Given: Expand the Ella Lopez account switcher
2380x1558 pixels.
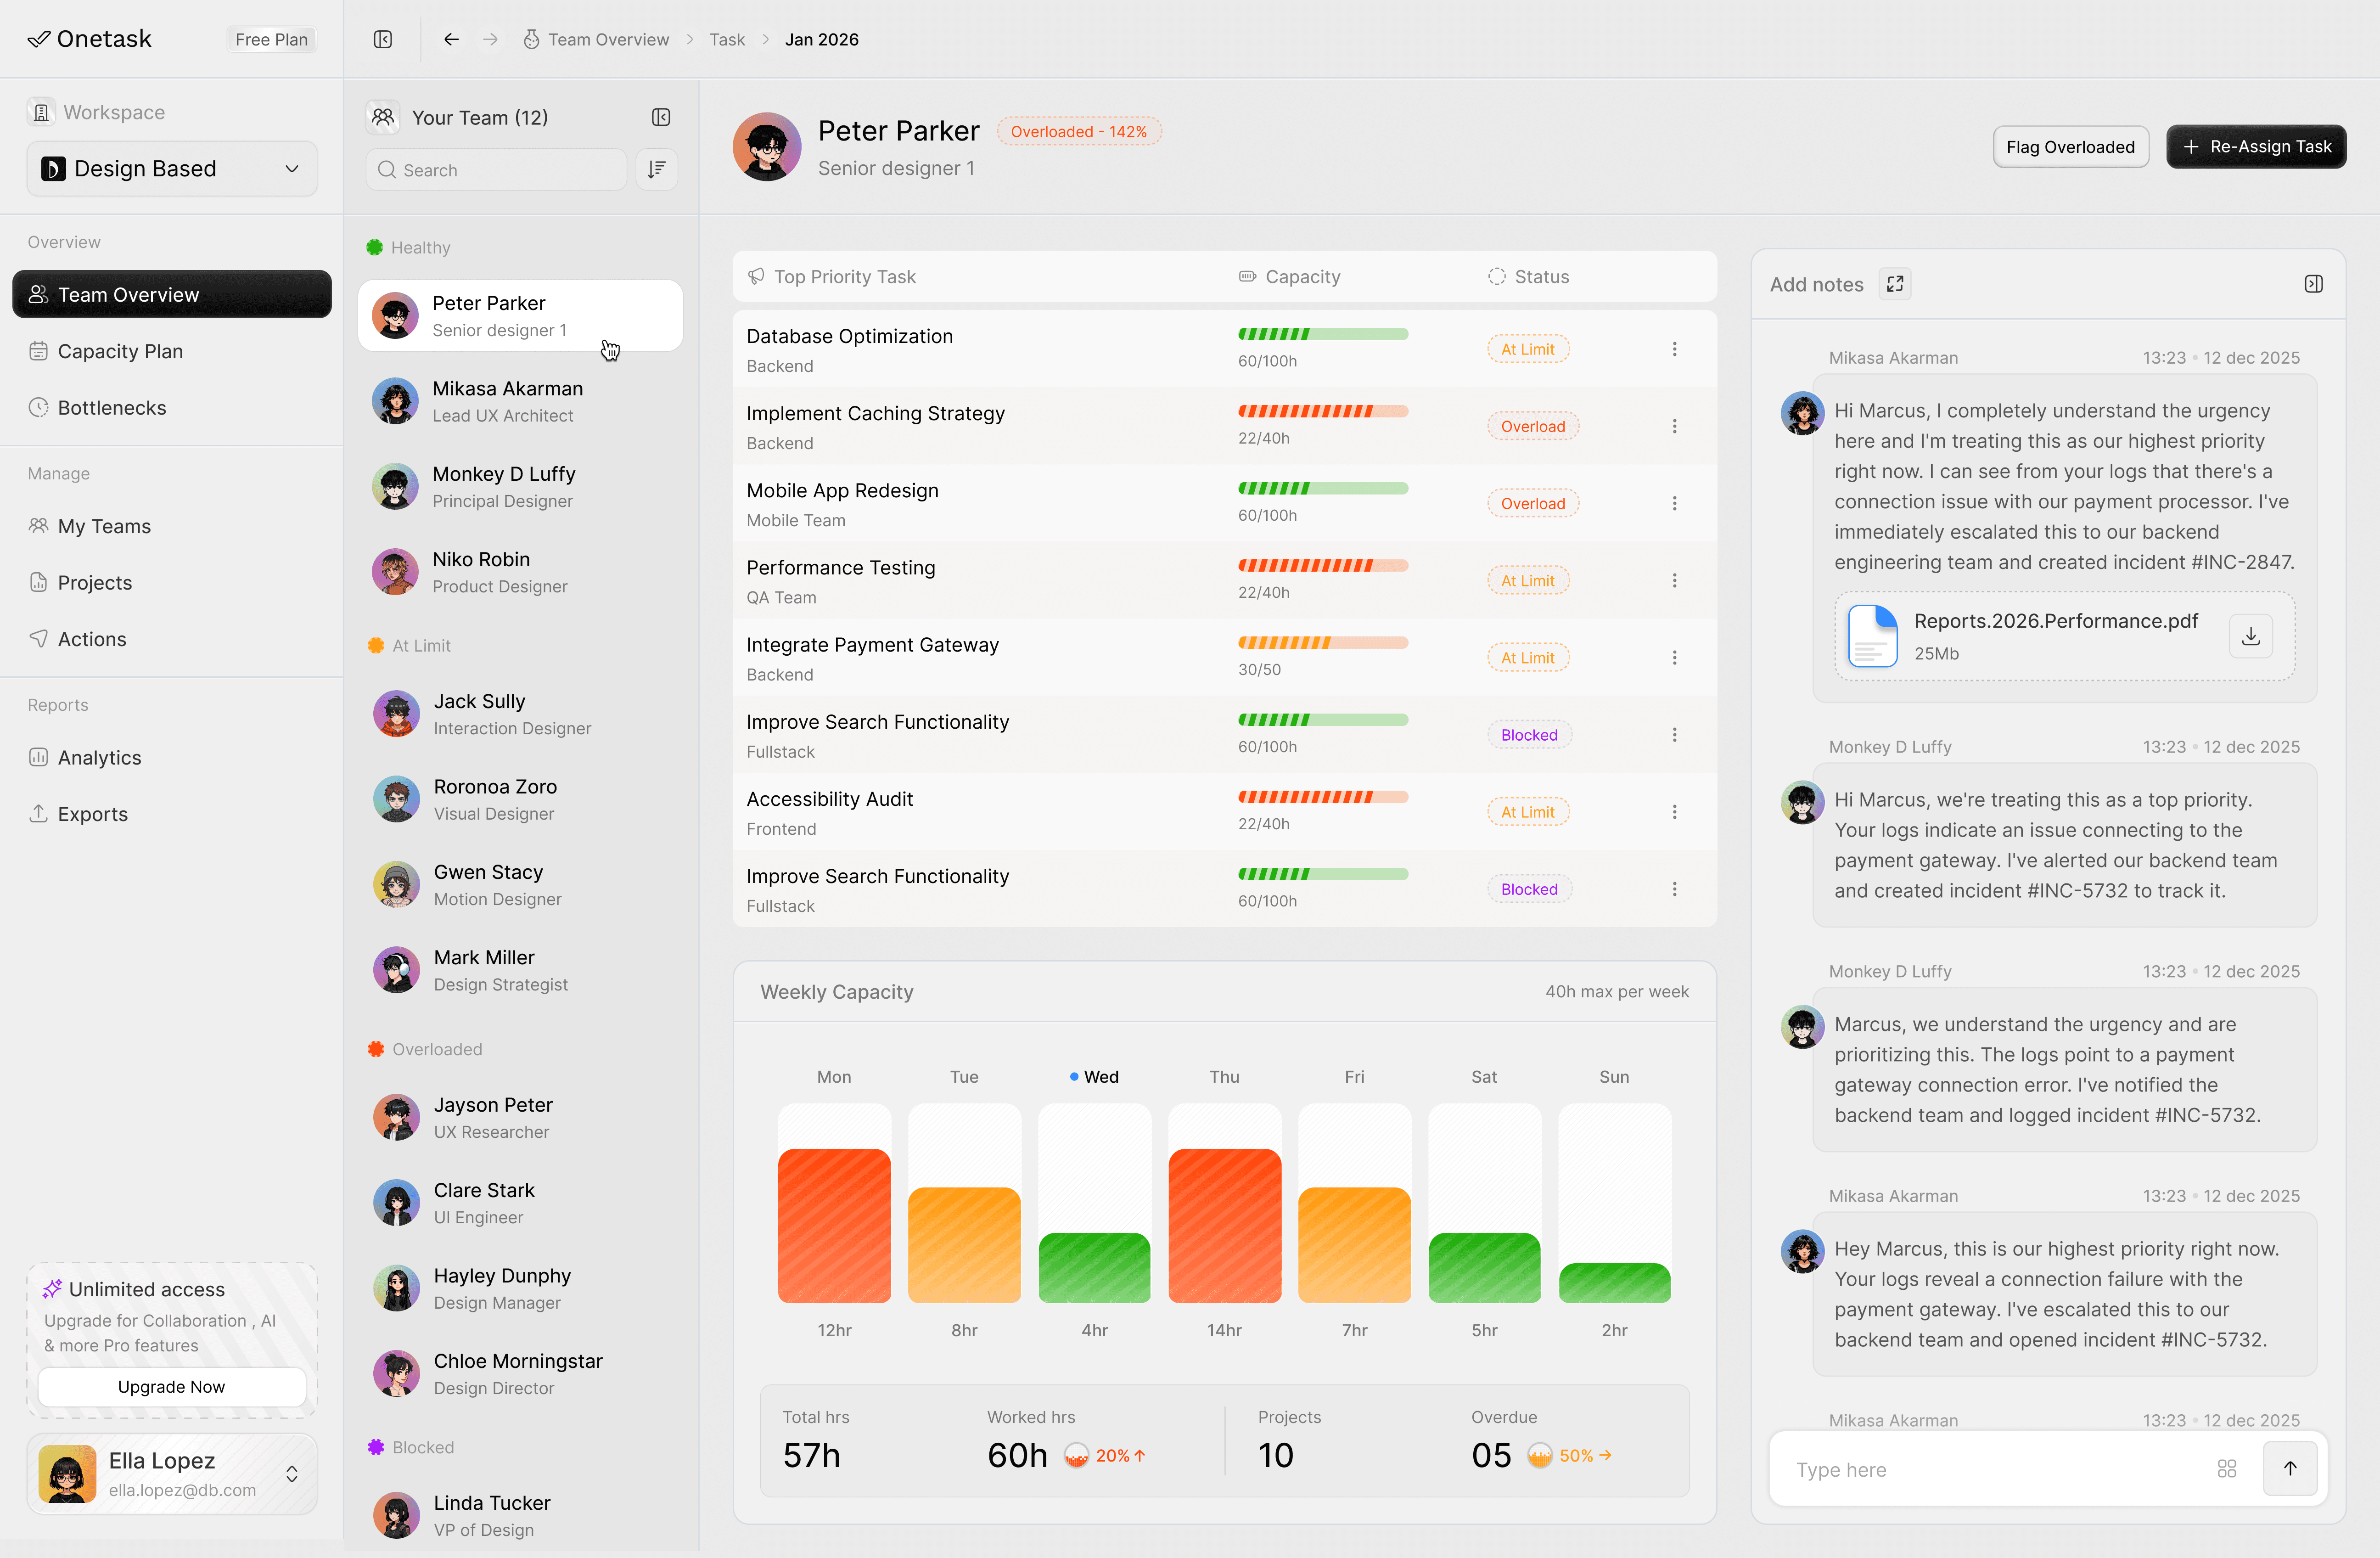Looking at the screenshot, I should point(291,1474).
